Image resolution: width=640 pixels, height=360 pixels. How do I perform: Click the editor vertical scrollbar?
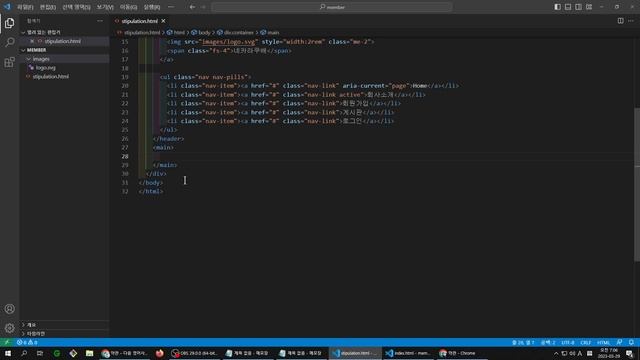tap(637, 185)
